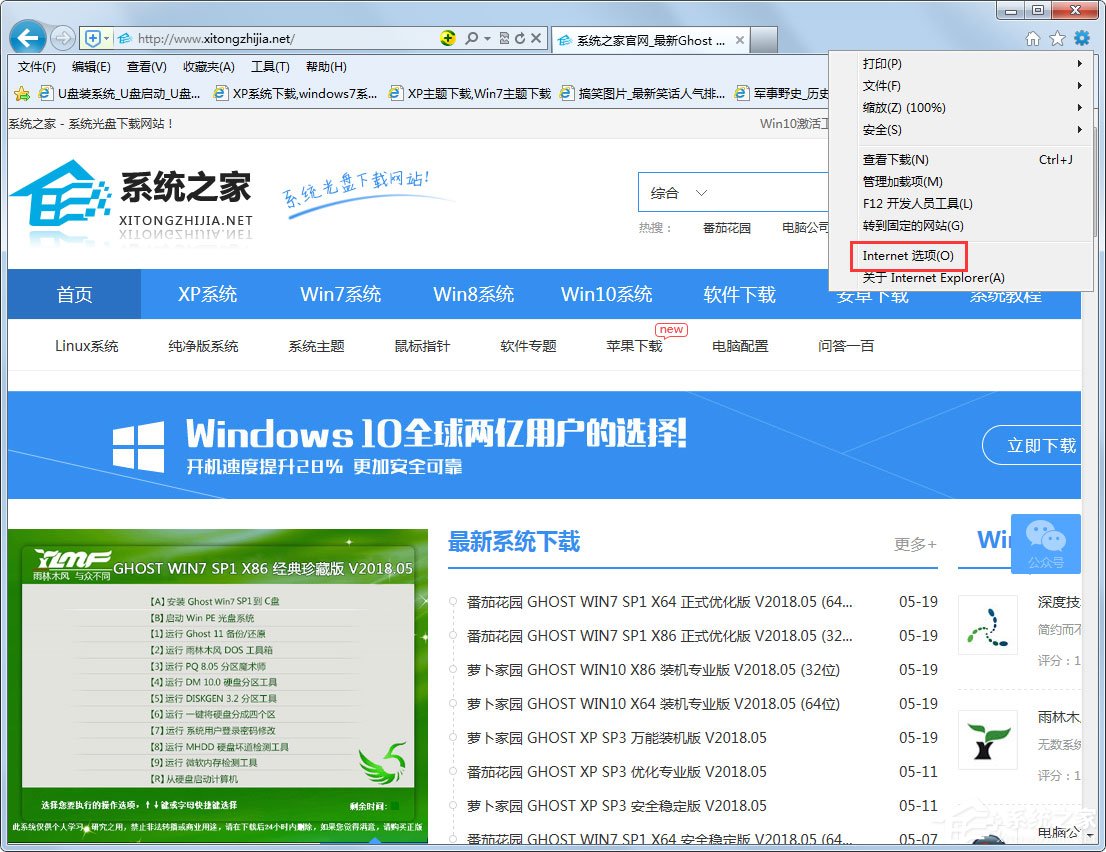Viewport: 1106px width, 852px height.
Task: Click the 立即下载 button
Action: point(1041,446)
